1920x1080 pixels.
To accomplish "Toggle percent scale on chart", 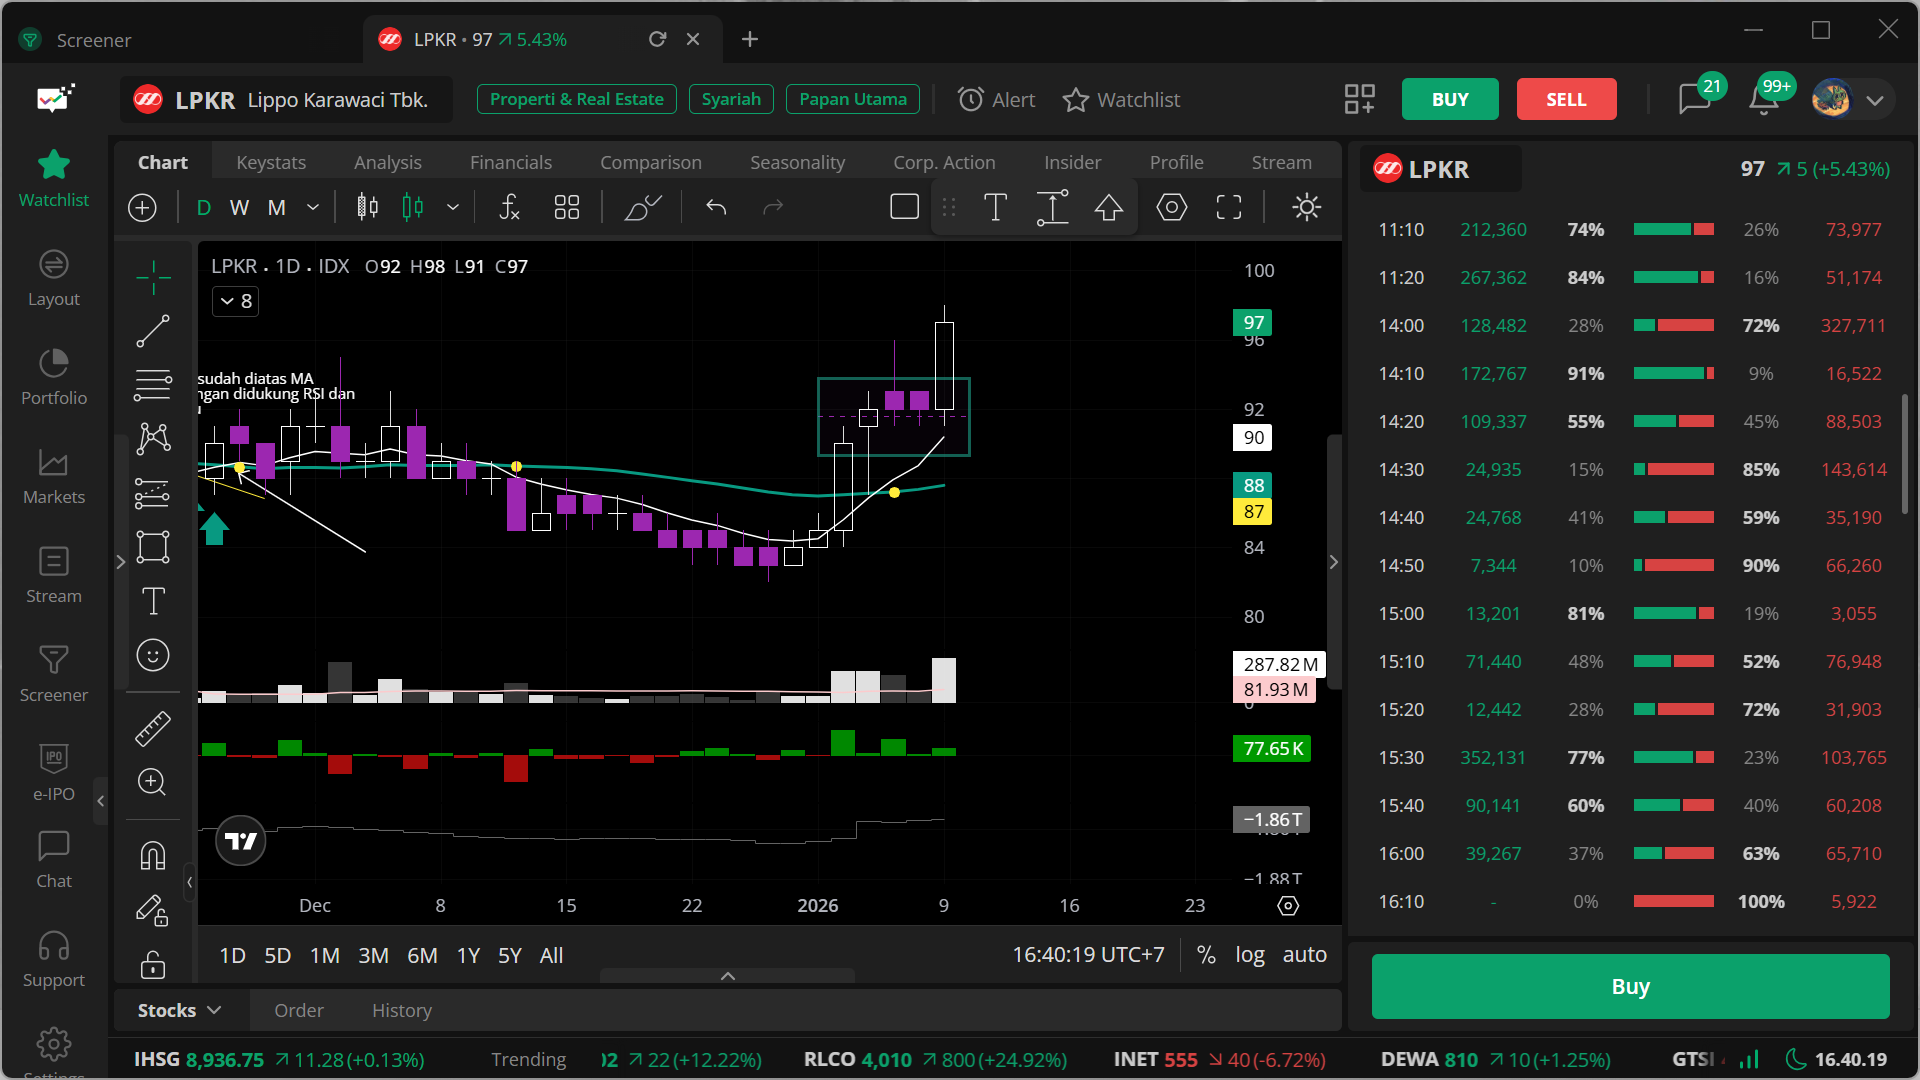I will (x=1206, y=955).
